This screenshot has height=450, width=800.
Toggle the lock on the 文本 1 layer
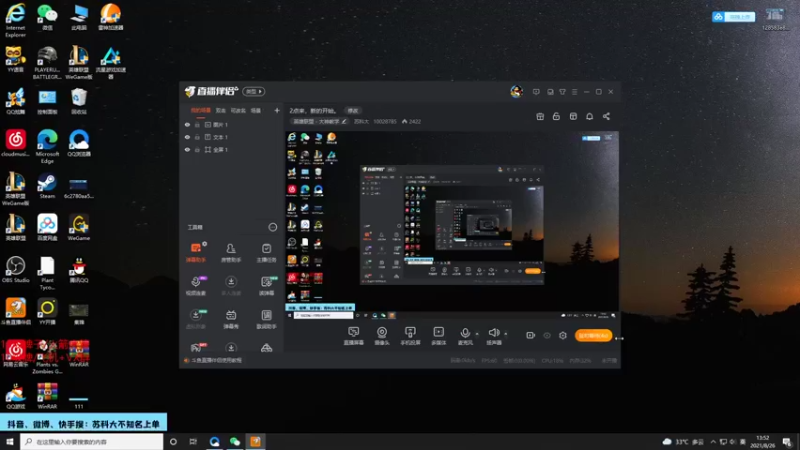click(197, 137)
